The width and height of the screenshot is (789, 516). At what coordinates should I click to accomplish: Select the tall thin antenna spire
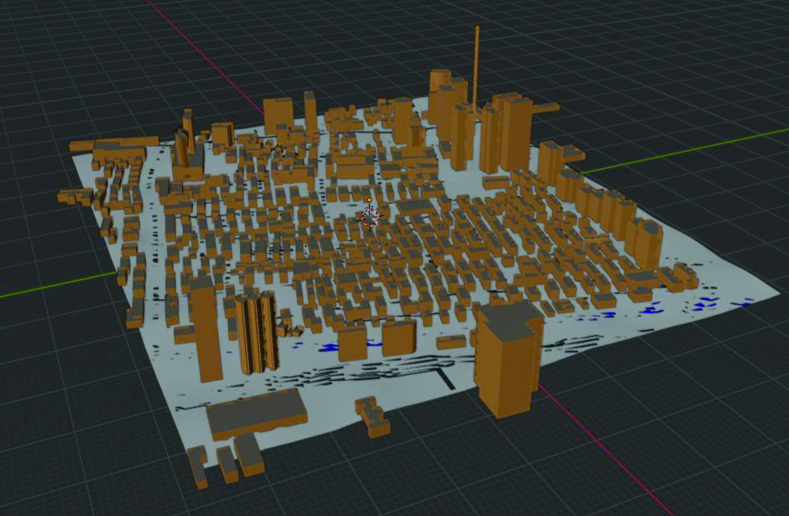(x=476, y=69)
